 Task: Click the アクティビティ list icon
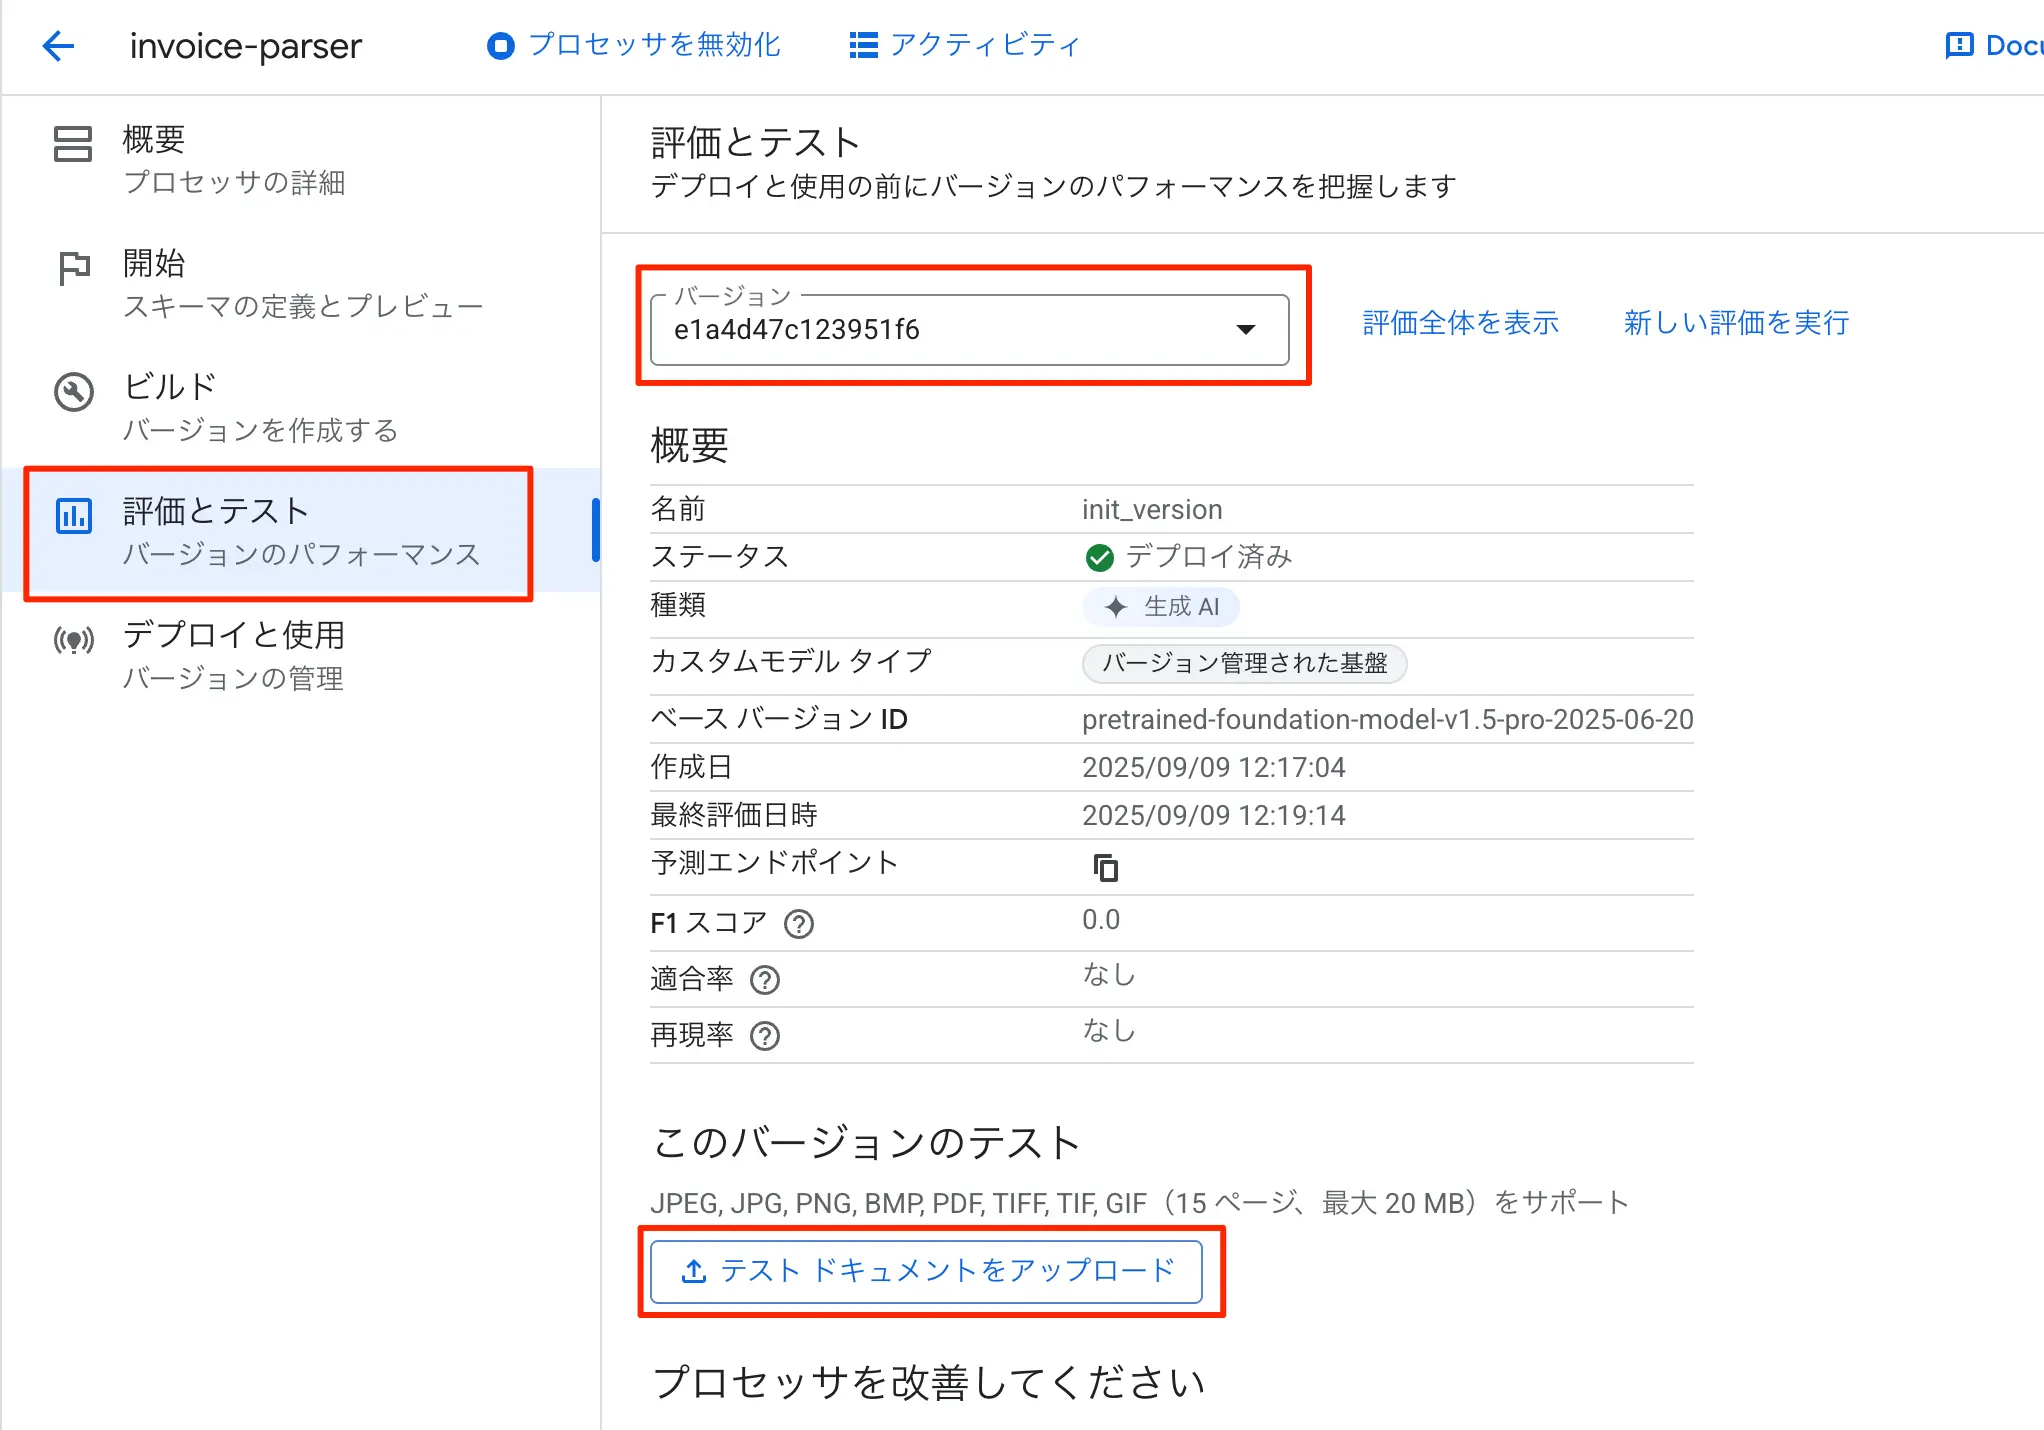click(x=863, y=46)
